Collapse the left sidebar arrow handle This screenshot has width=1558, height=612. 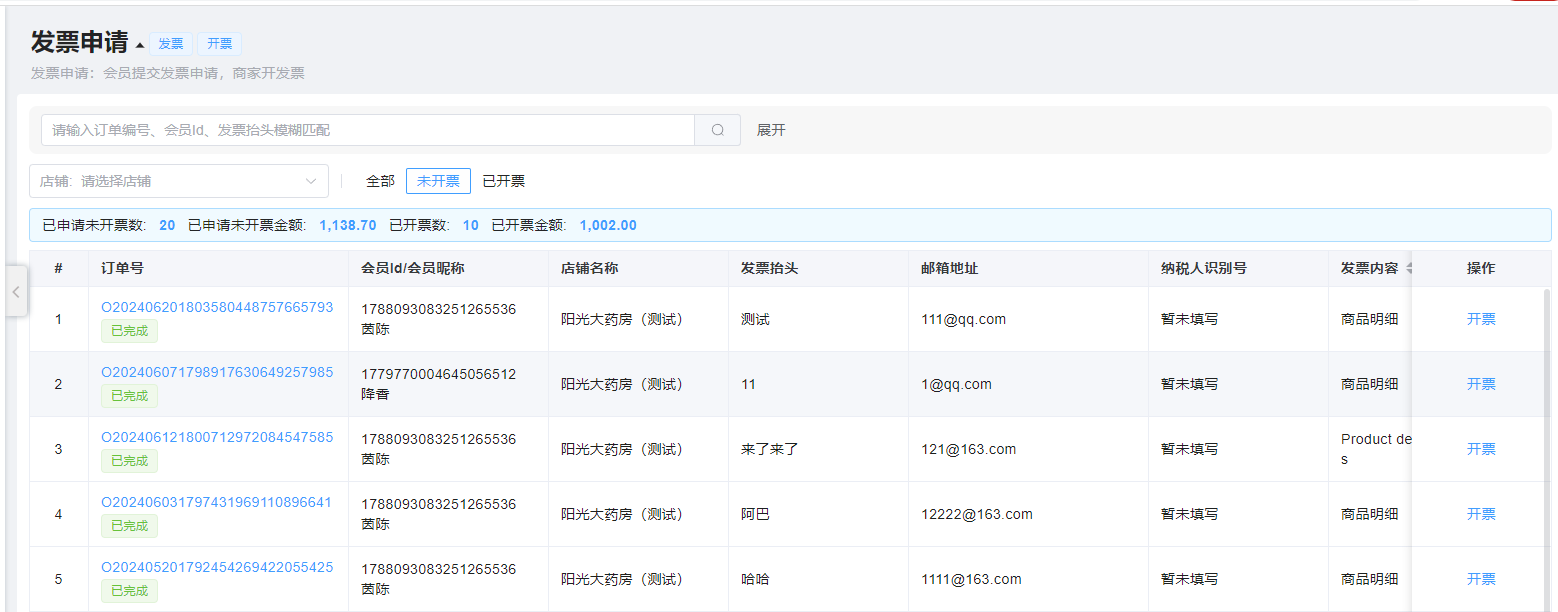16,291
